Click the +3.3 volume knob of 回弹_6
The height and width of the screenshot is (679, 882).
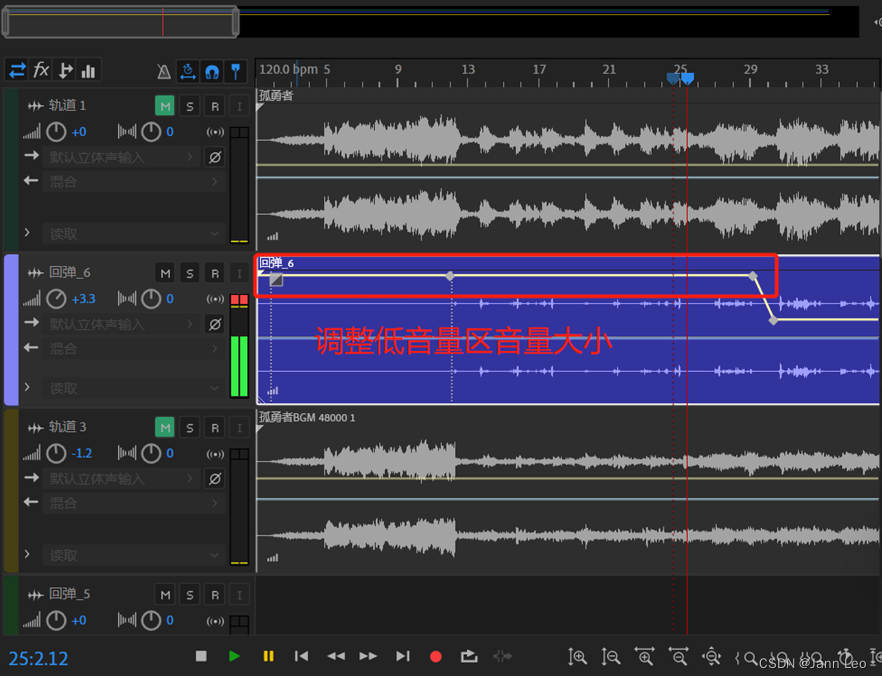[x=56, y=299]
